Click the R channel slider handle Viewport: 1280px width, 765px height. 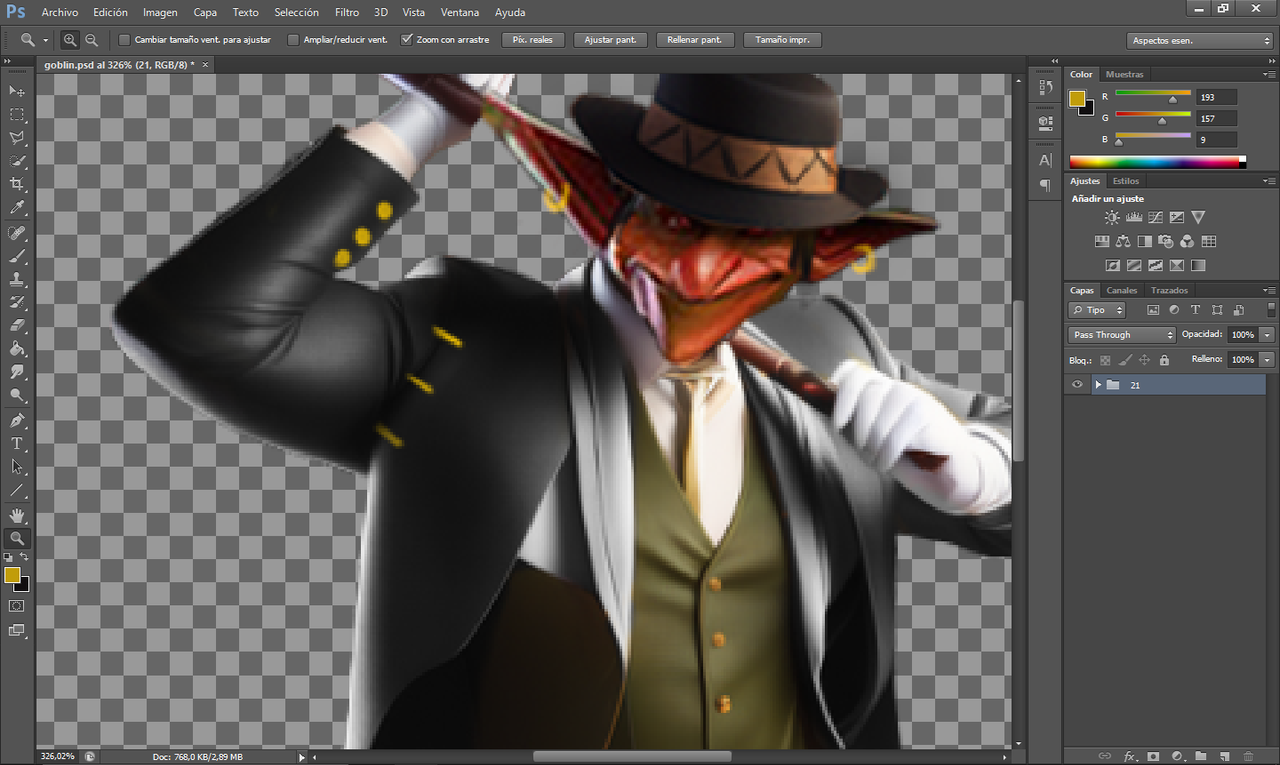[x=1173, y=100]
